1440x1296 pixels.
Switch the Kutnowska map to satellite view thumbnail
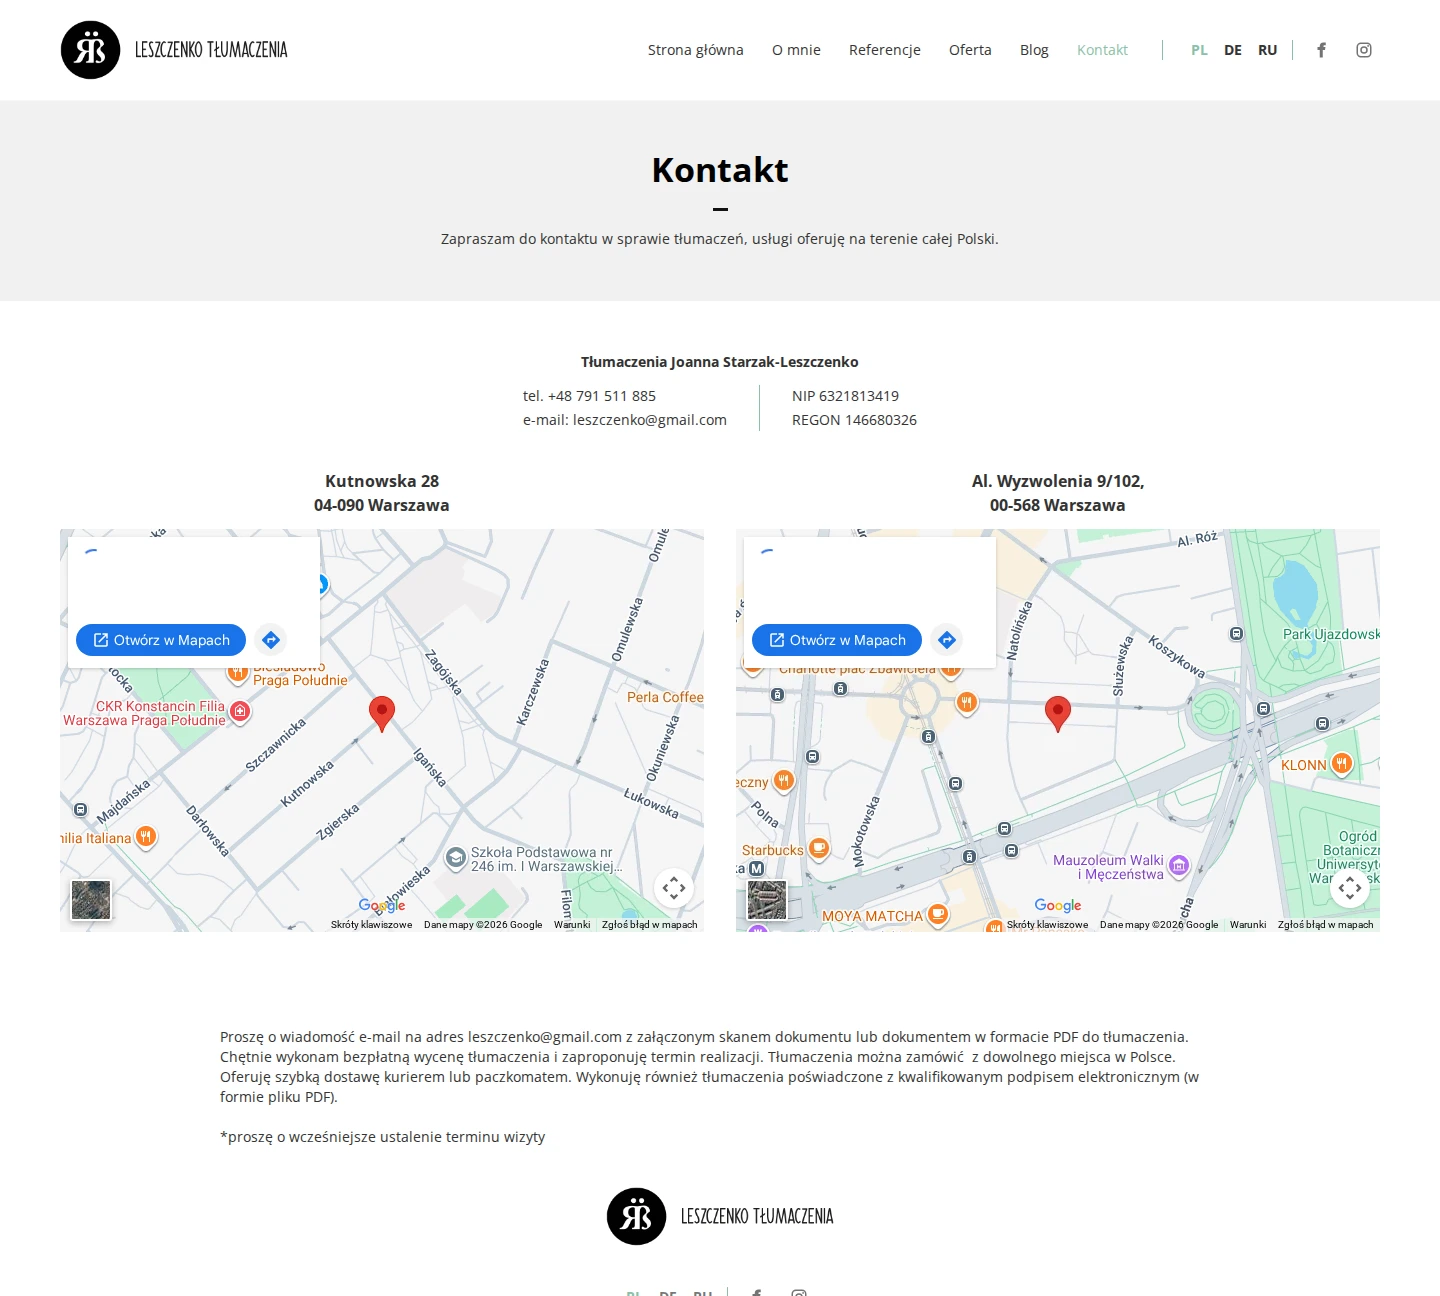click(x=91, y=900)
